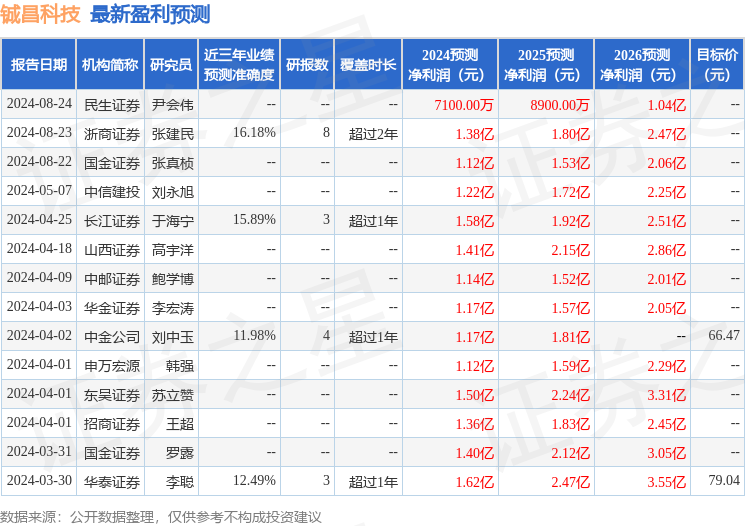Select analyst 苏立赞
Viewport: 745px width, 526px height.
[172, 394]
